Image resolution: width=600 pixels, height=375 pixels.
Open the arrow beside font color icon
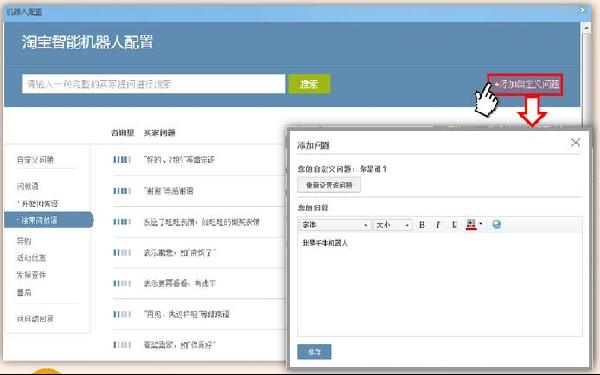(x=481, y=224)
